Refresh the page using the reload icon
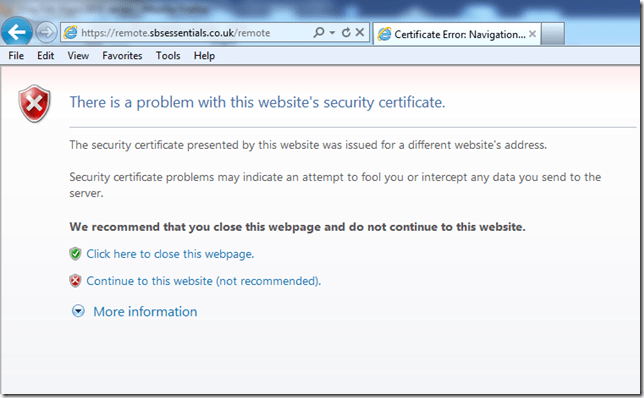This screenshot has height=398, width=644. [x=346, y=32]
